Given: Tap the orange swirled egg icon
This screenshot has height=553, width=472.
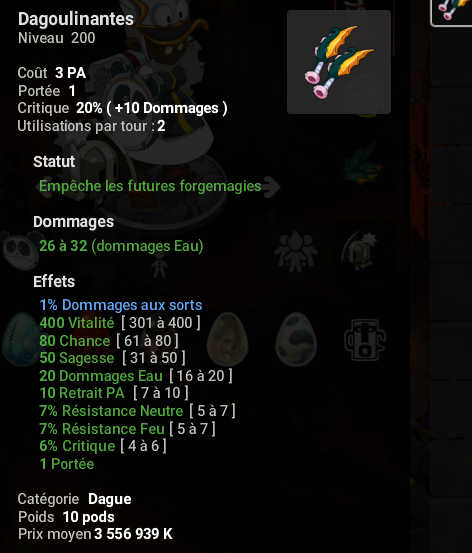Looking at the screenshot, I should pos(228,340).
